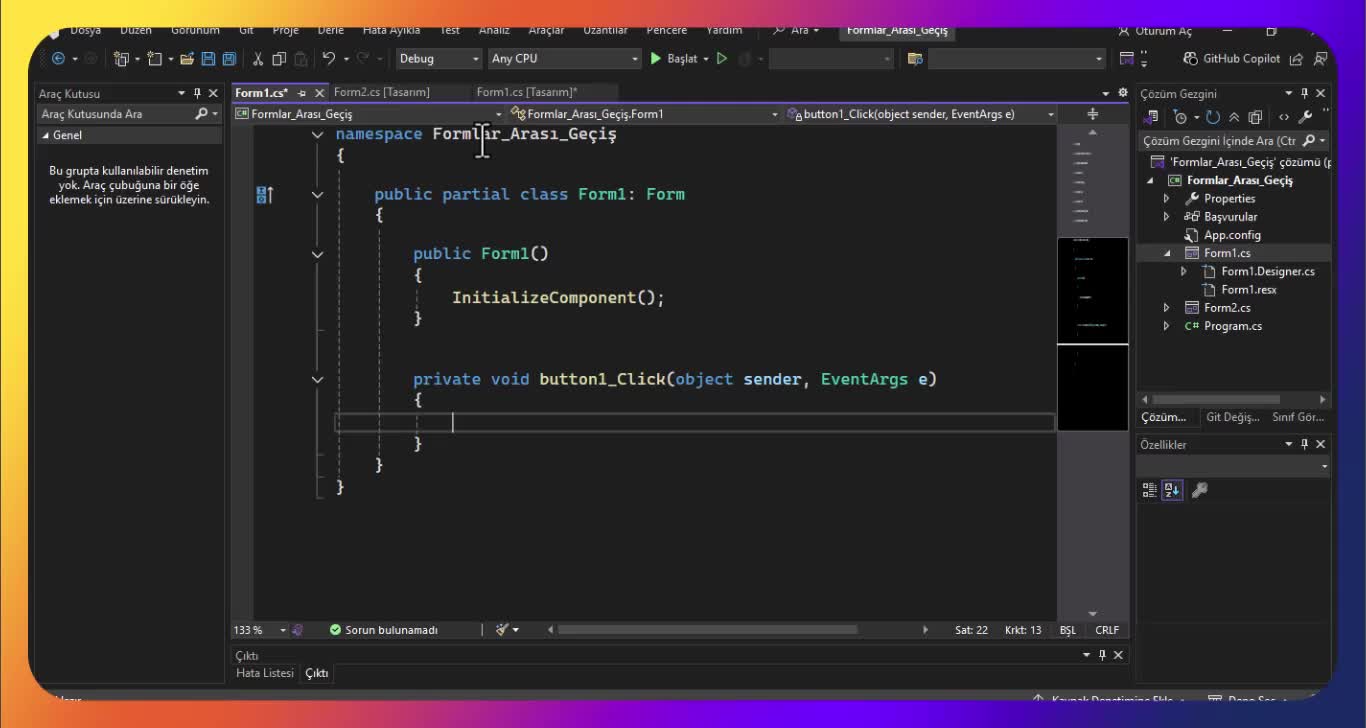The width and height of the screenshot is (1366, 728).
Task: Click the Show All Files icon
Action: click(1255, 117)
